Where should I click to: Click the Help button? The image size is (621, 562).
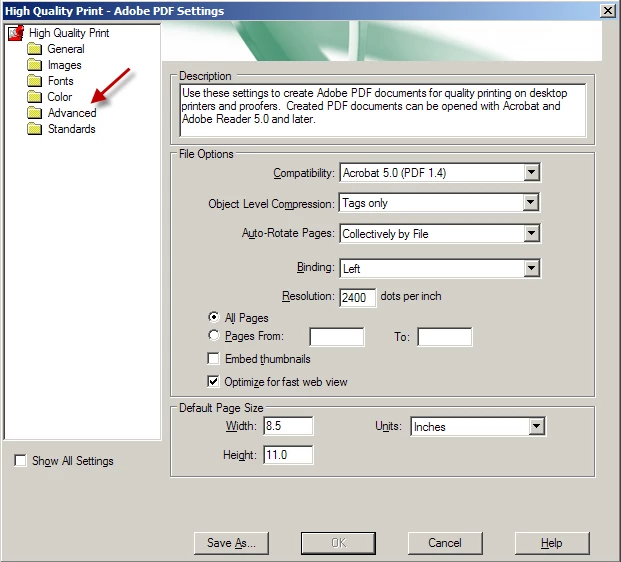point(552,543)
